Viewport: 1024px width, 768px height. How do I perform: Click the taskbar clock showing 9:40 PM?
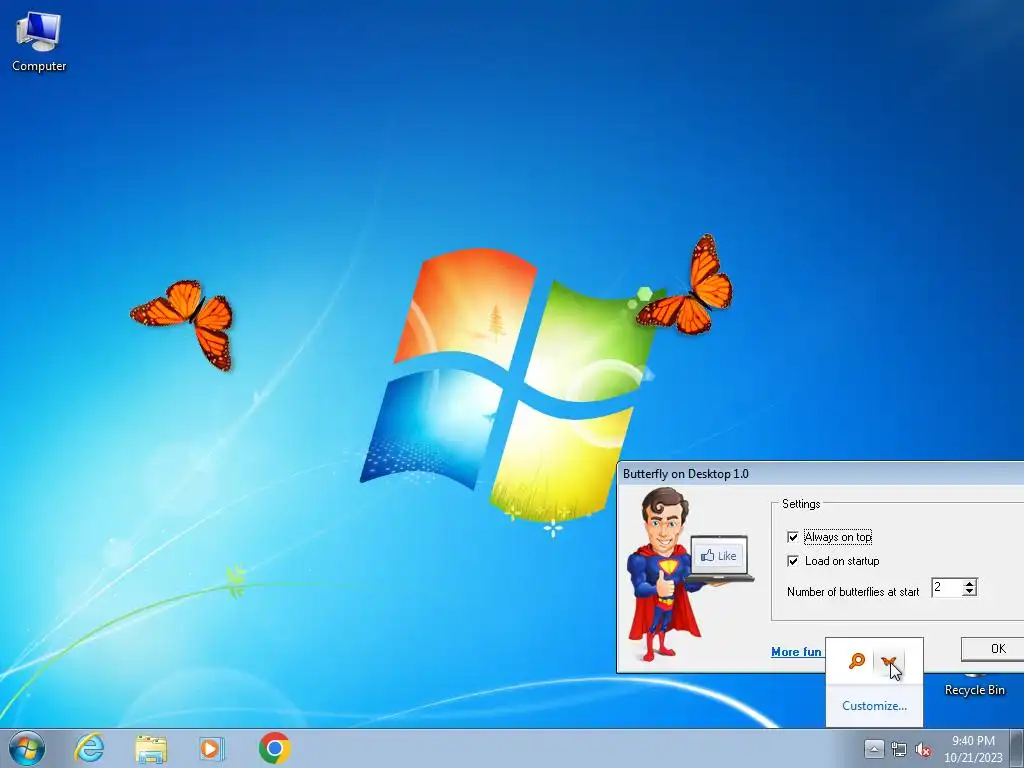tap(973, 749)
